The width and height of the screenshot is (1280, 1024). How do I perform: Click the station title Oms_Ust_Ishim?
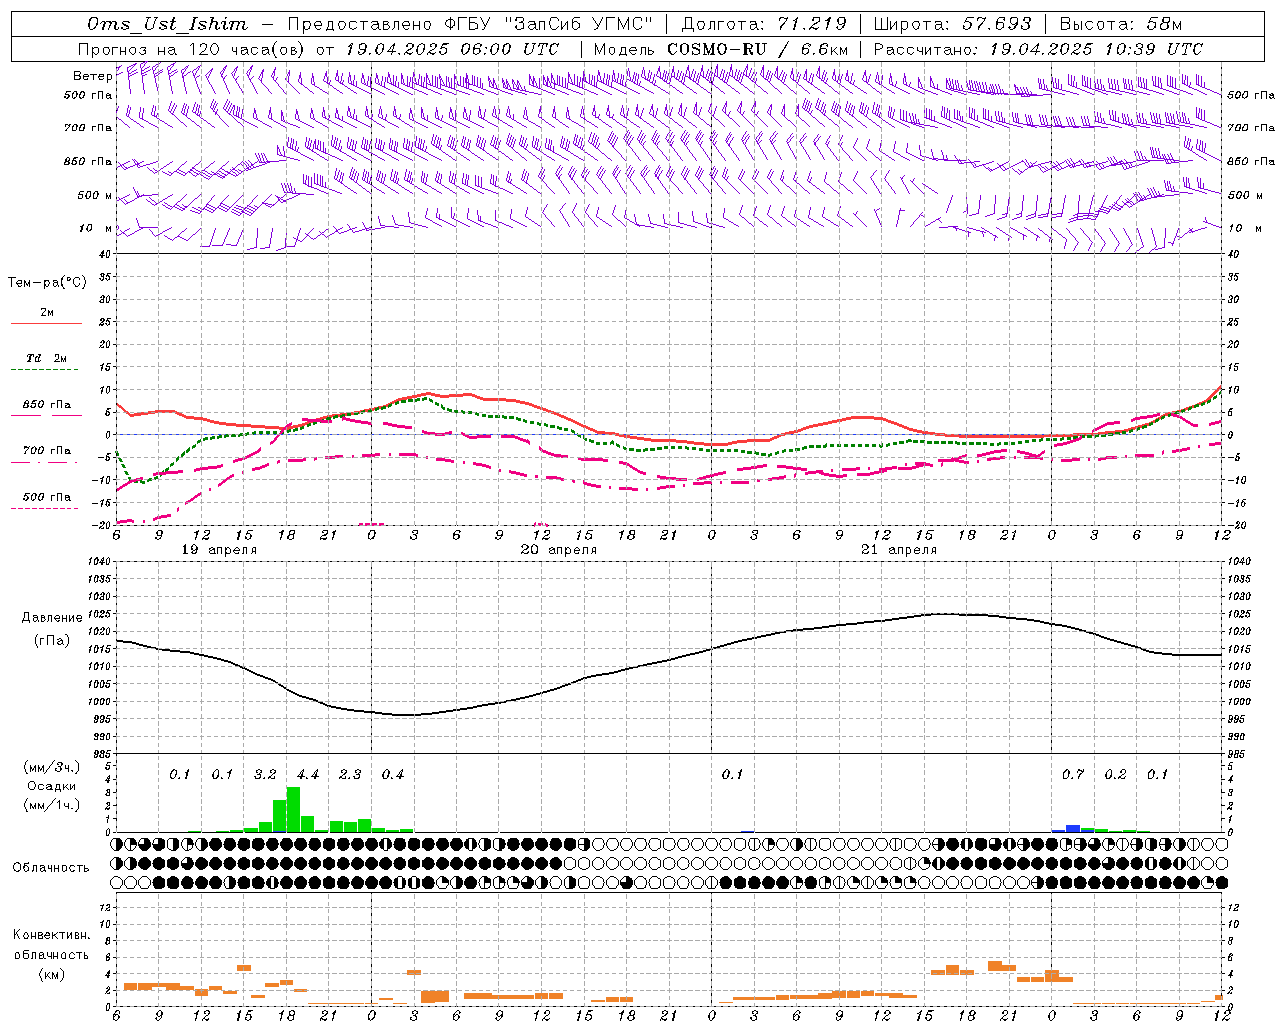click(x=167, y=24)
